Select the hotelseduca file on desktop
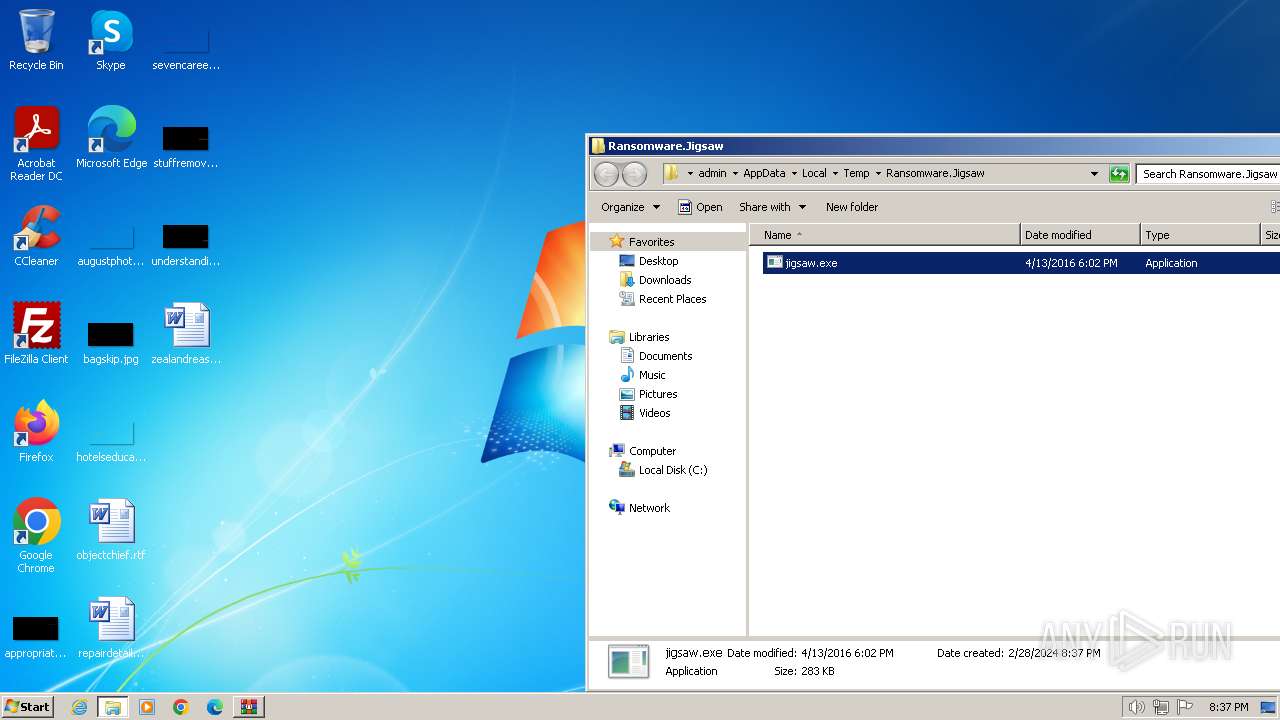 coord(111,440)
